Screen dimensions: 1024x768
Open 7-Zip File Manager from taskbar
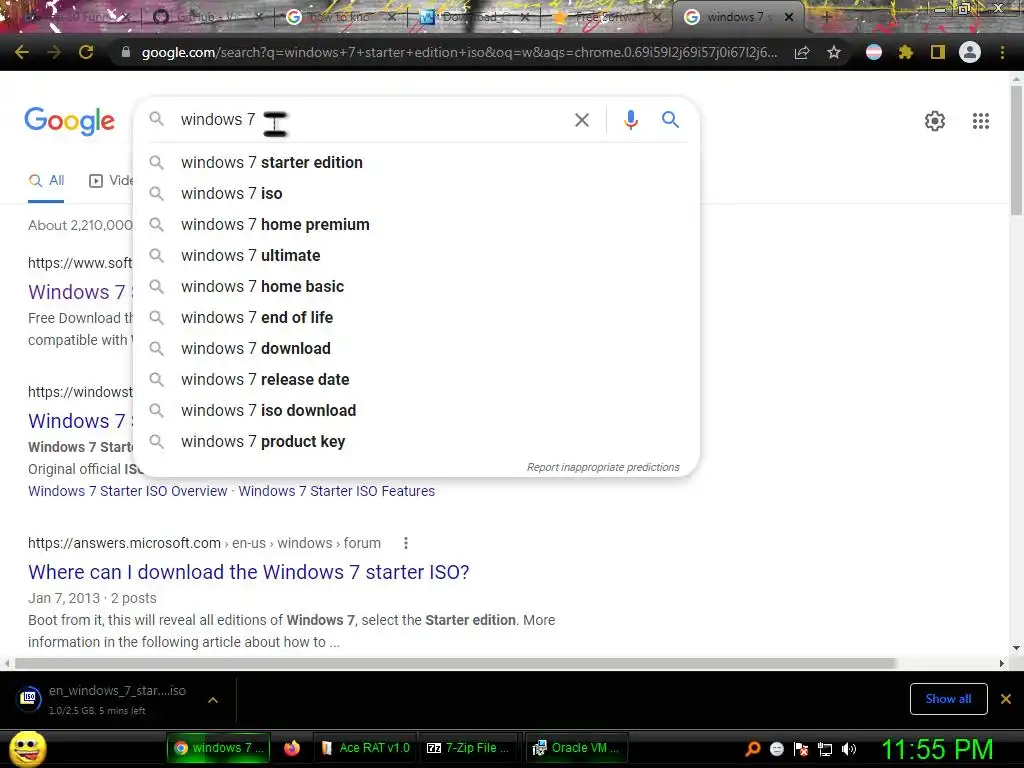click(x=470, y=748)
